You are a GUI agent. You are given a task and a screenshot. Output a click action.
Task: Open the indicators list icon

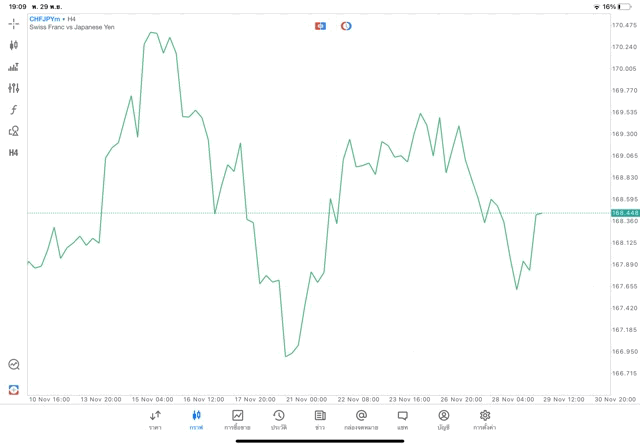tap(13, 67)
